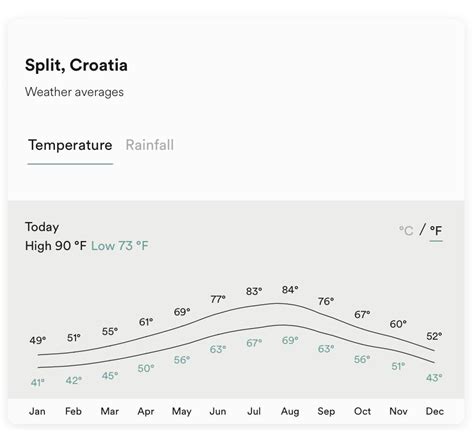Click the Dec month label
This screenshot has width=474, height=432.
click(x=435, y=411)
